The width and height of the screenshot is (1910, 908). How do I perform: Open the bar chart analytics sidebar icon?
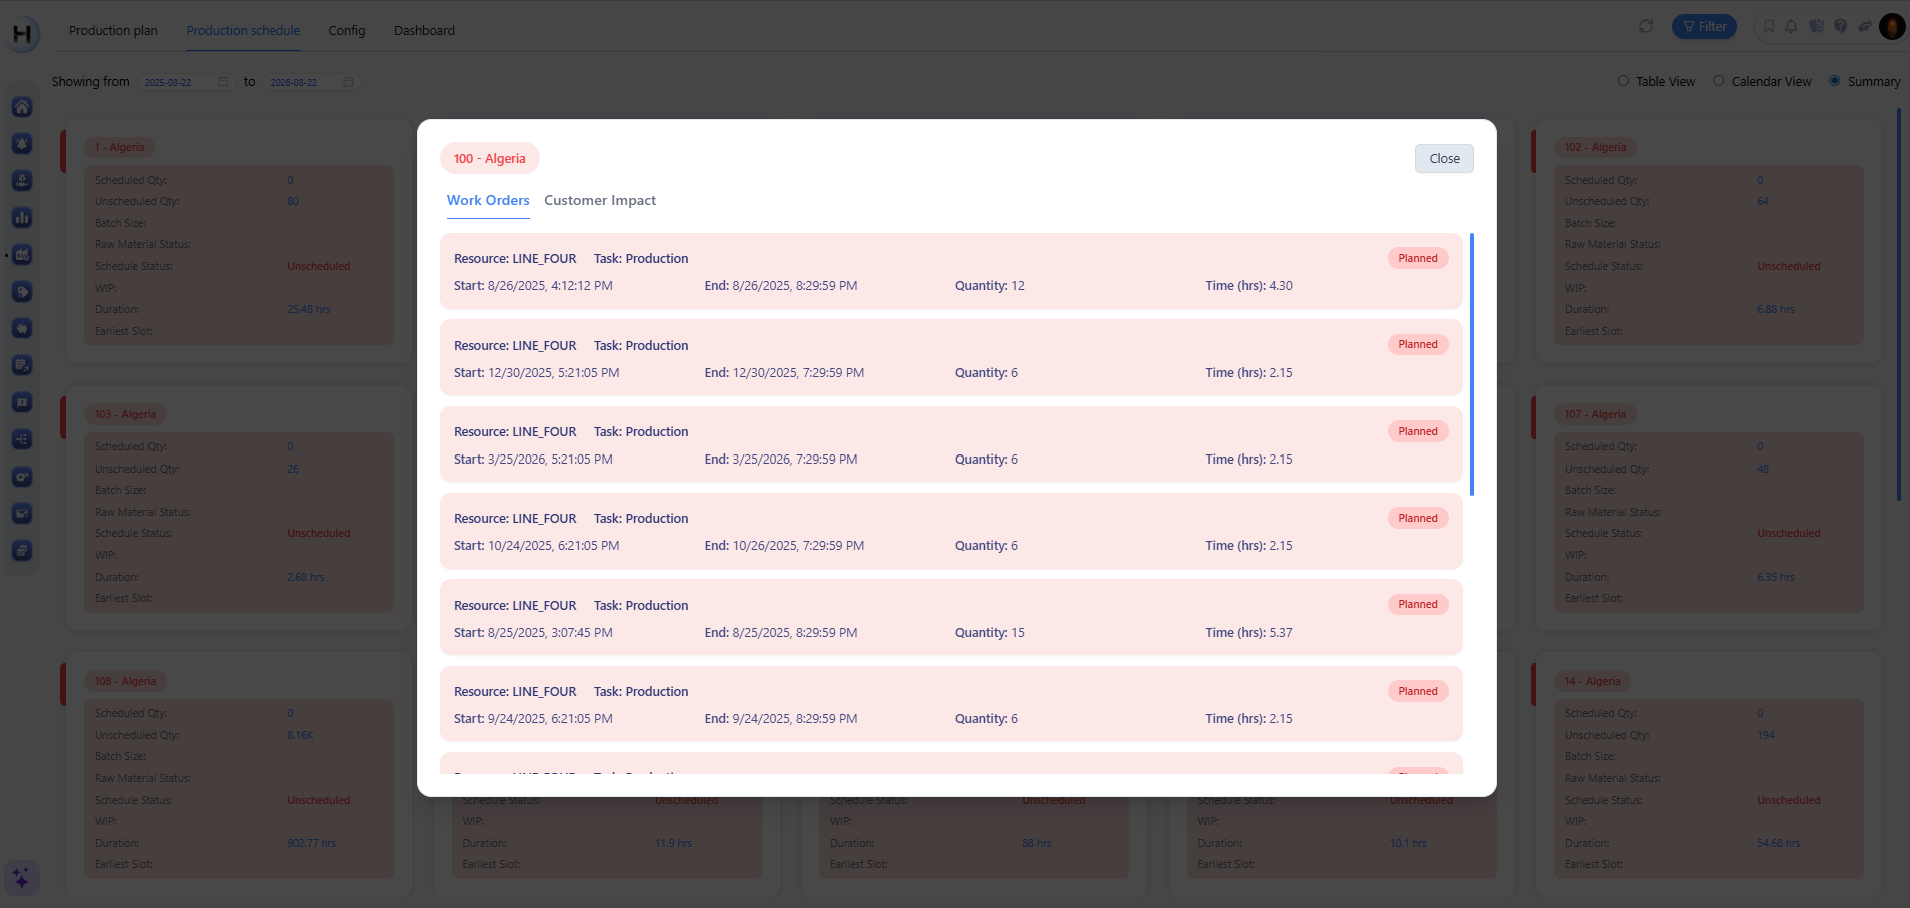pos(22,218)
